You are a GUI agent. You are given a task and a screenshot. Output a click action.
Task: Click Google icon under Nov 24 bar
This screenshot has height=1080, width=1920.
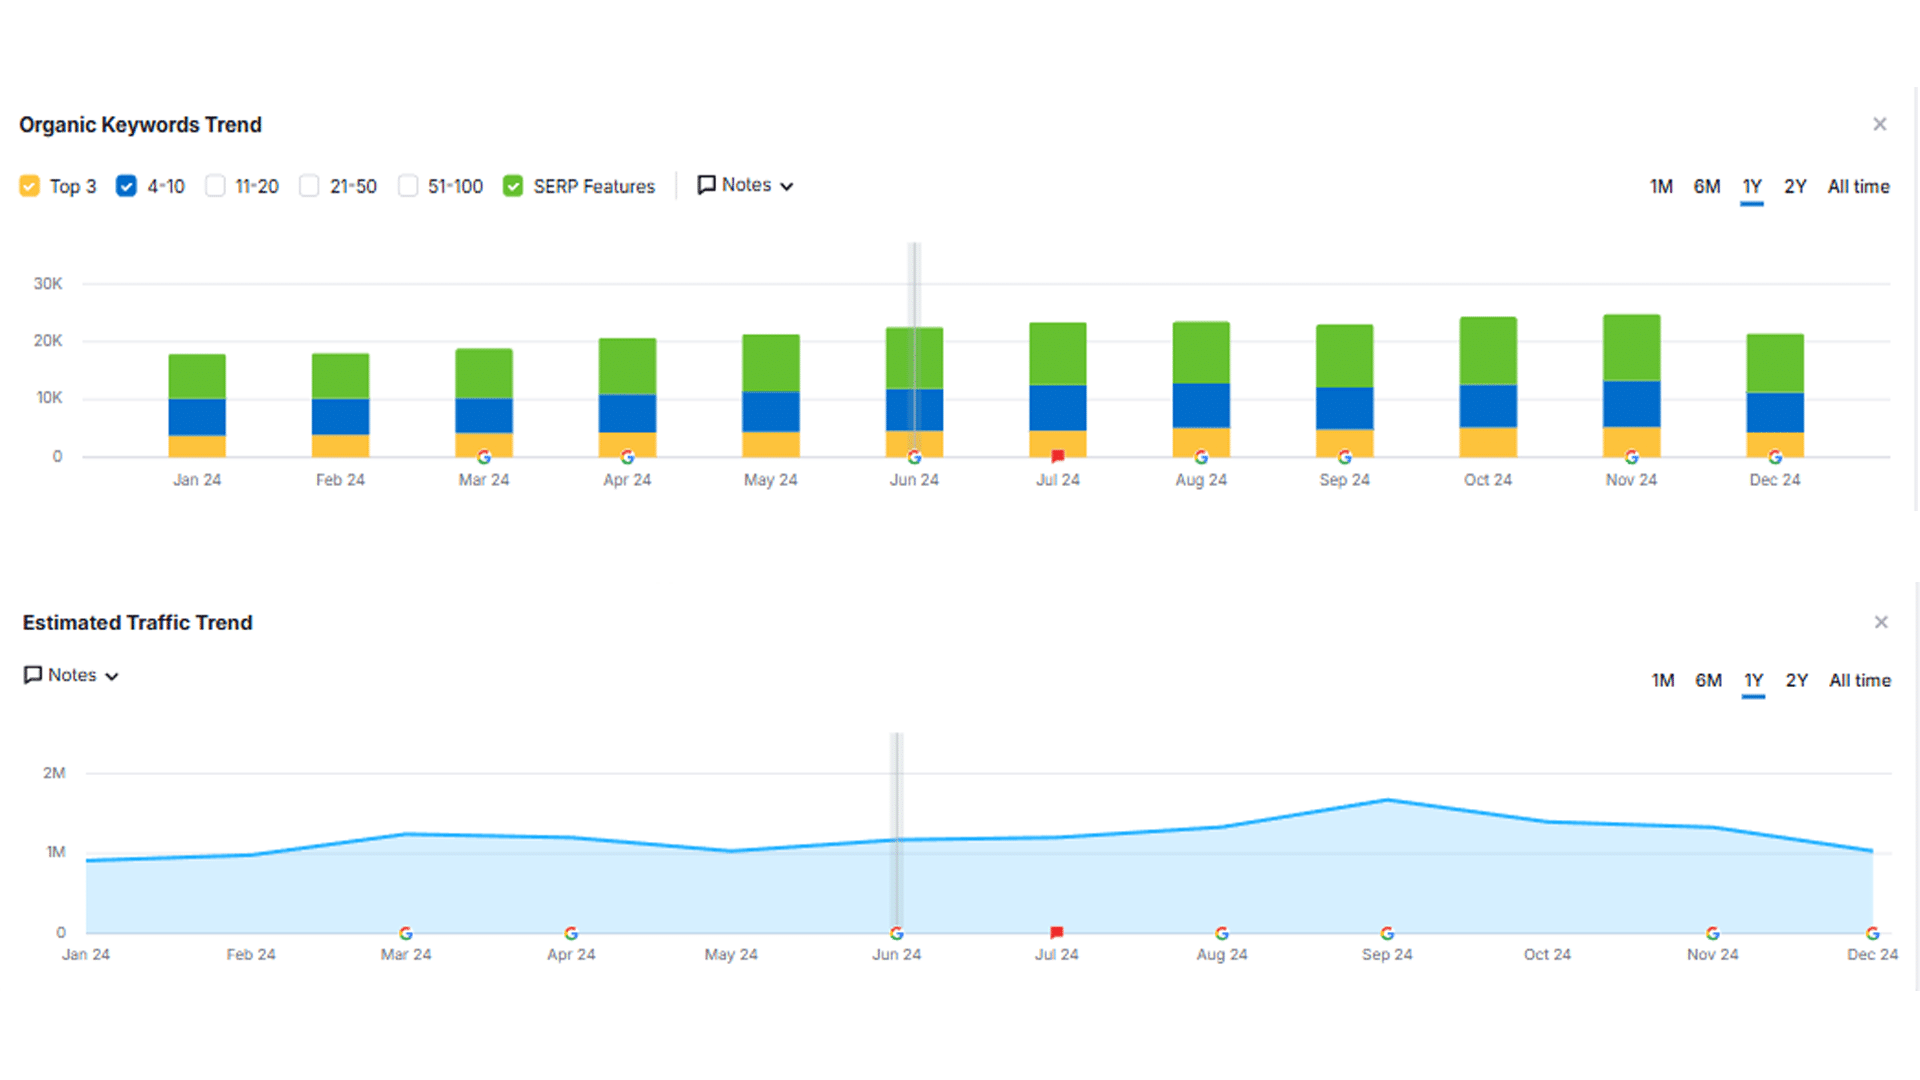(1631, 457)
